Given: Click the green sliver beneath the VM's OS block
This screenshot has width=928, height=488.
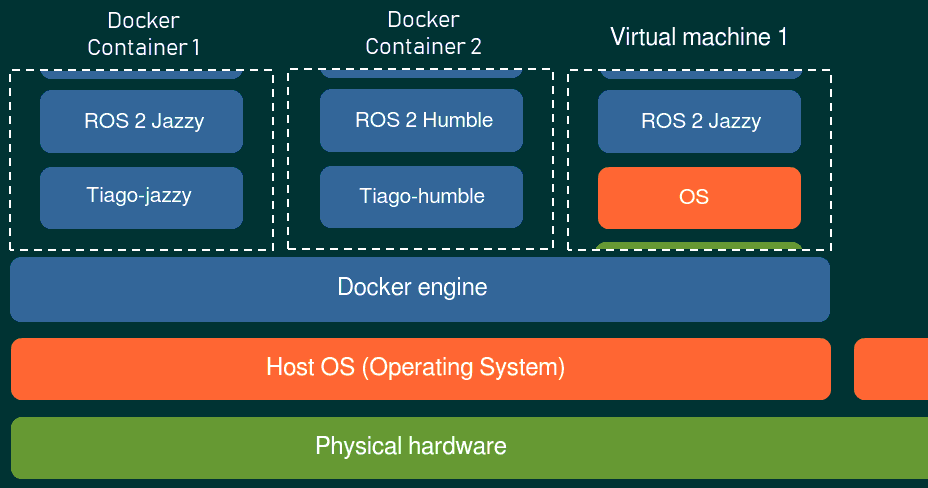Looking at the screenshot, I should 700,245.
